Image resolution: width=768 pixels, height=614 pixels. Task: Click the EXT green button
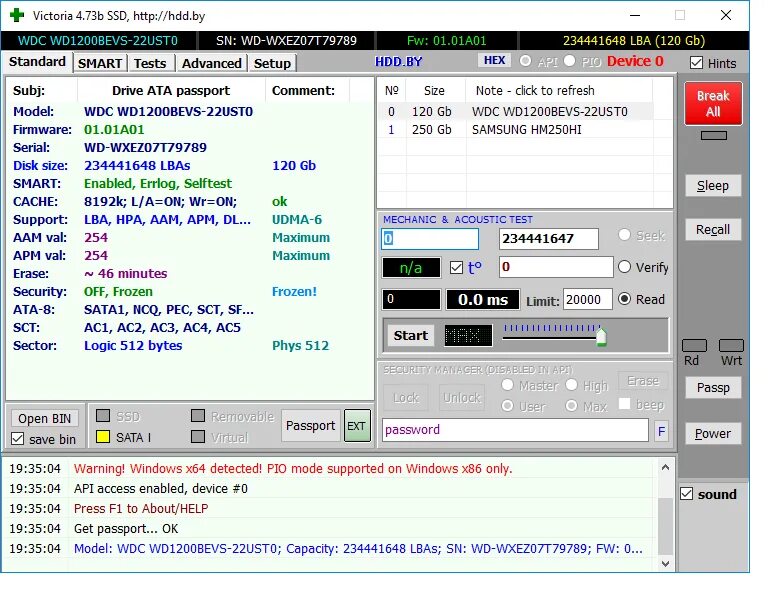coord(357,426)
